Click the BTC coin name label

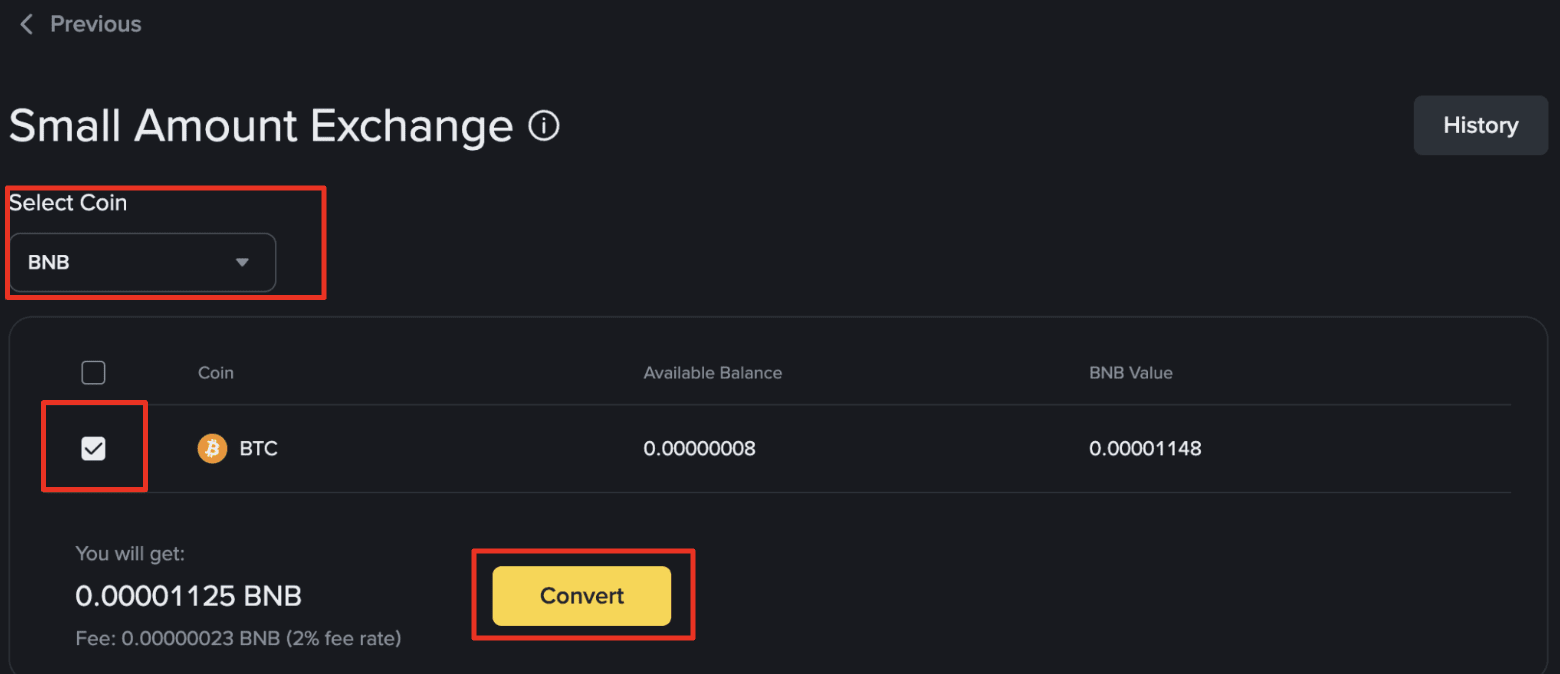click(258, 449)
